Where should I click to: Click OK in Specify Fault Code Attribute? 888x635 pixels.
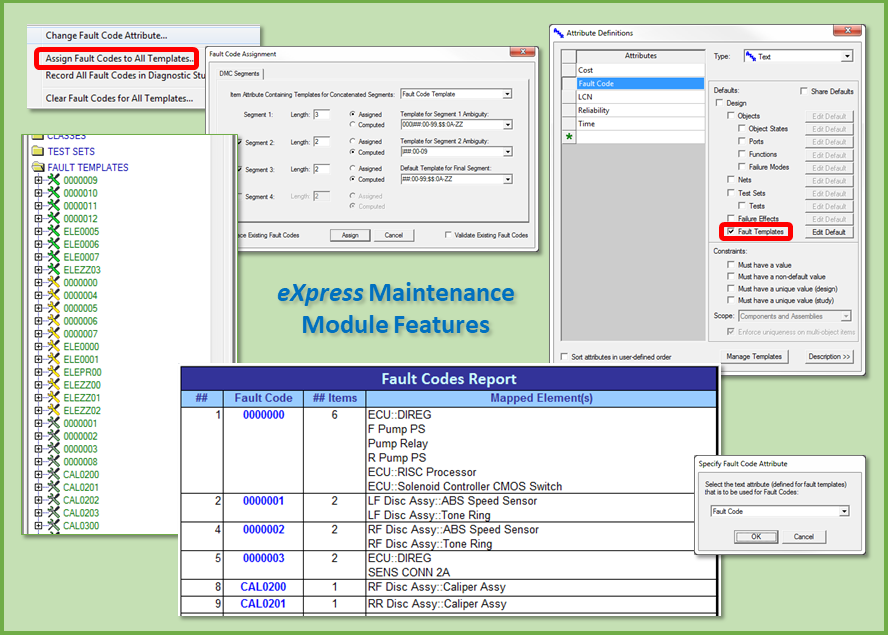pyautogui.click(x=756, y=536)
